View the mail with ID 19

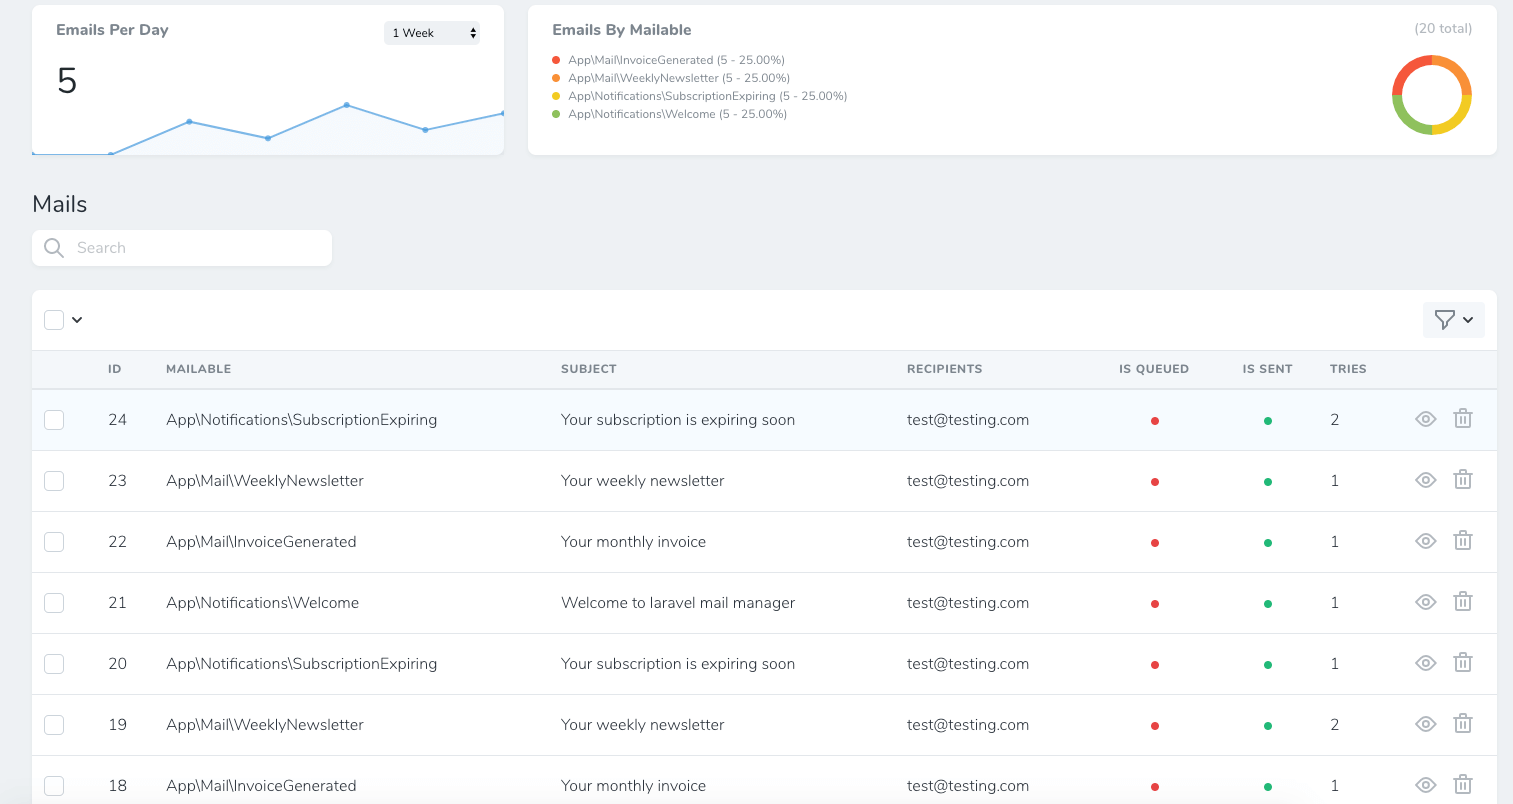[x=1425, y=724]
